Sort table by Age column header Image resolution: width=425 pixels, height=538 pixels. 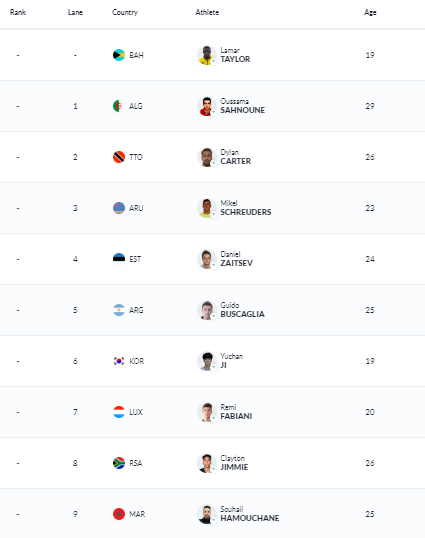pyautogui.click(x=370, y=12)
